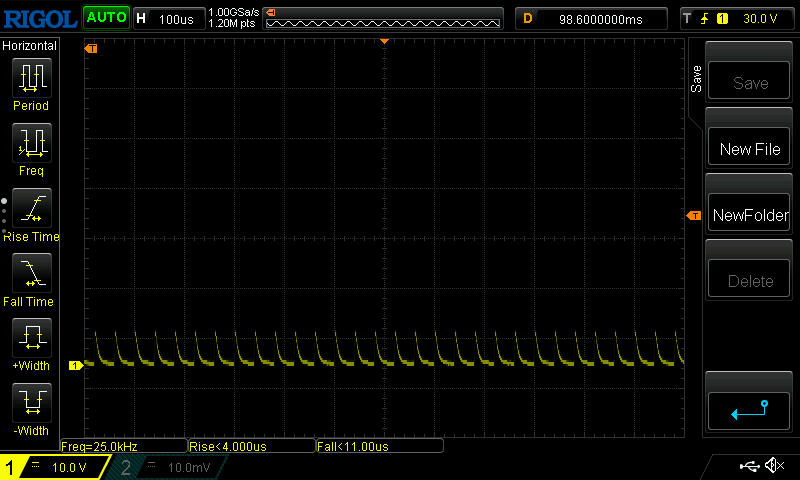
Task: Click the delay 98.6000000ms field
Action: (591, 19)
